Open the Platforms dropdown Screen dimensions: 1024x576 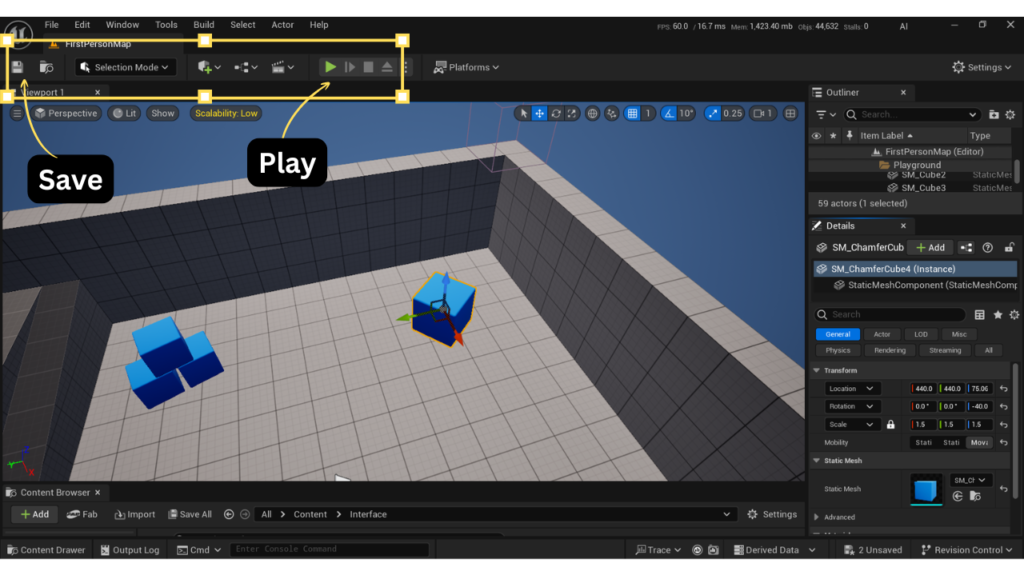click(466, 67)
